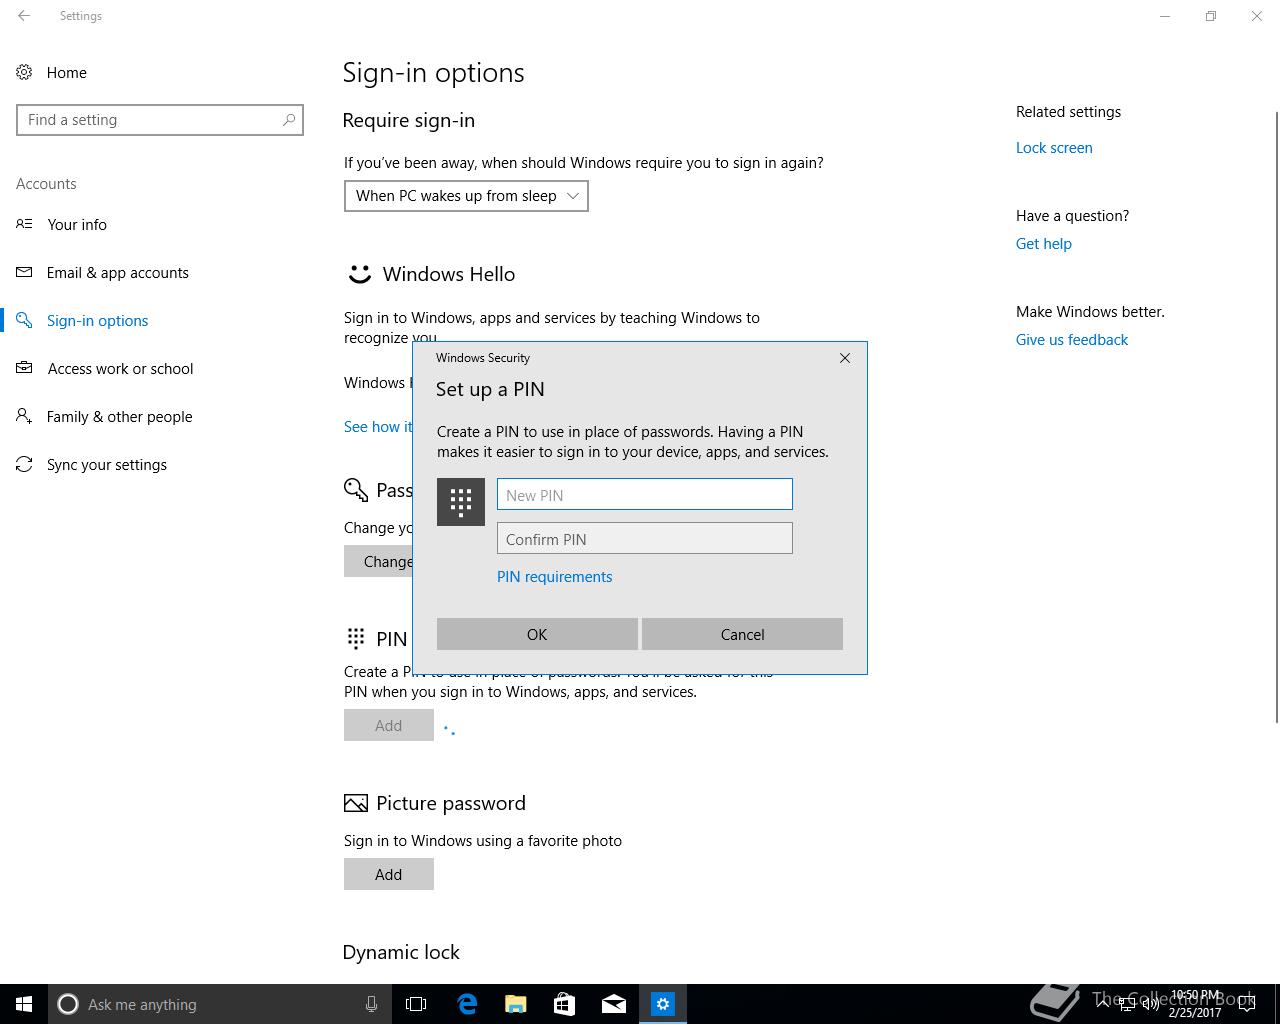Click See how it works link
This screenshot has width=1280, height=1024.
click(x=378, y=426)
